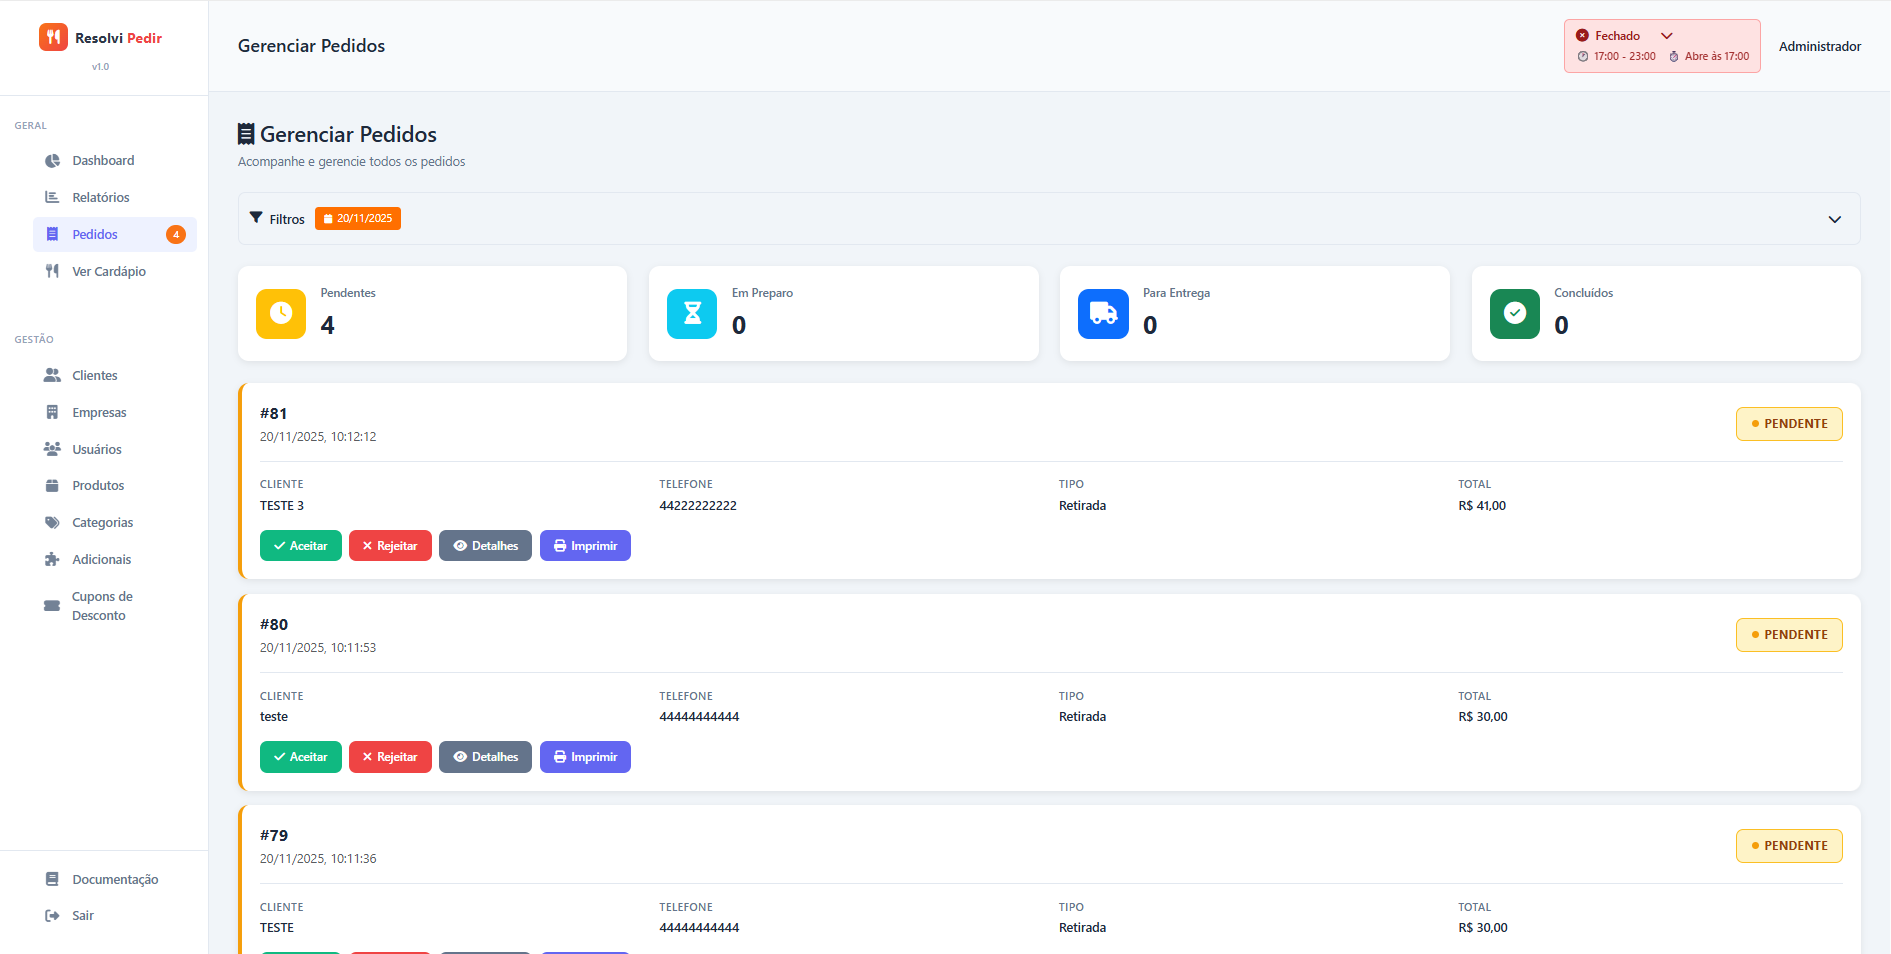Select the Categorias tag icon

(x=52, y=522)
